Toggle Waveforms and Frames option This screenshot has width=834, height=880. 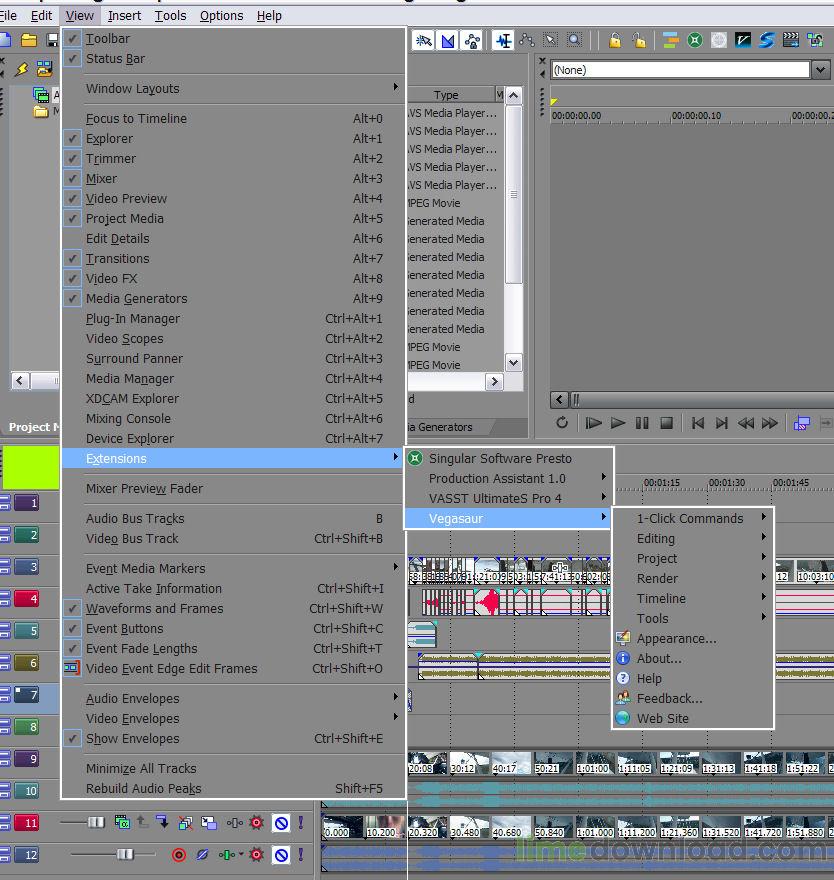click(x=154, y=608)
